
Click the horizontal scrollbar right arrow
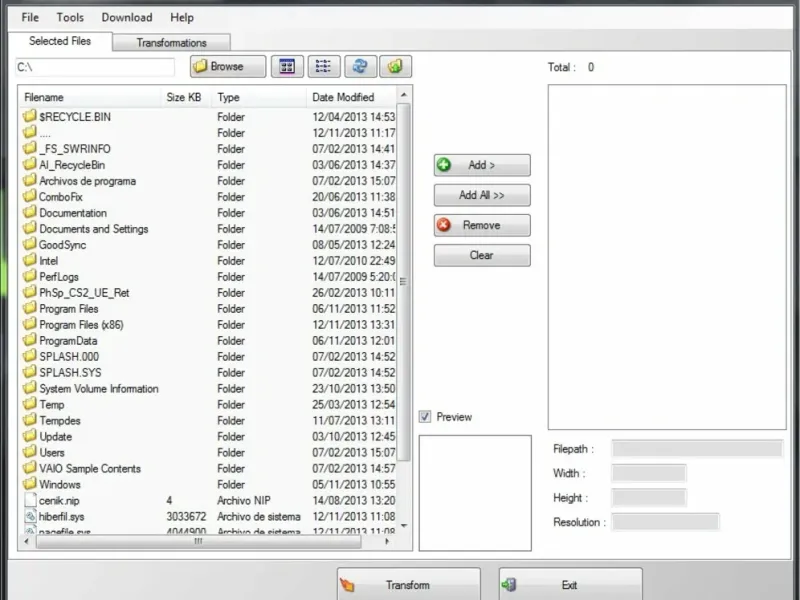pyautogui.click(x=387, y=541)
